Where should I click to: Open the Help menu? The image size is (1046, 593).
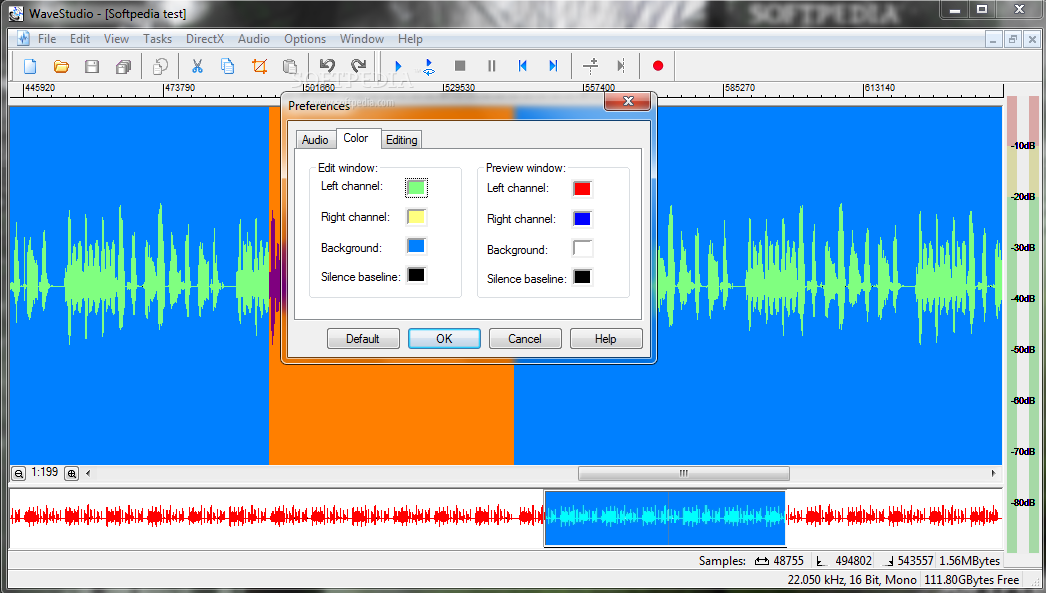tap(410, 39)
